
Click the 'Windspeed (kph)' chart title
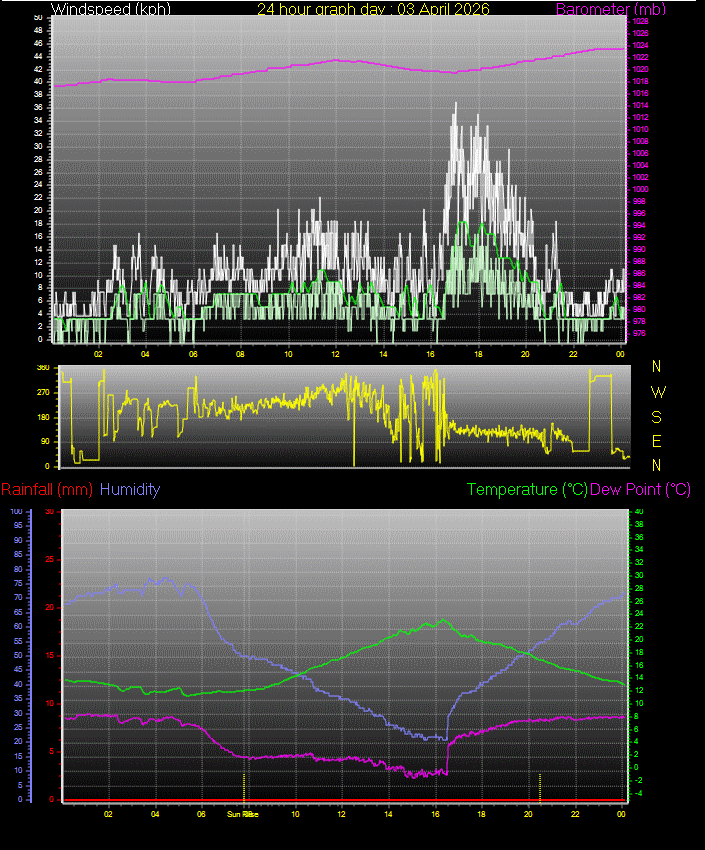point(111,9)
